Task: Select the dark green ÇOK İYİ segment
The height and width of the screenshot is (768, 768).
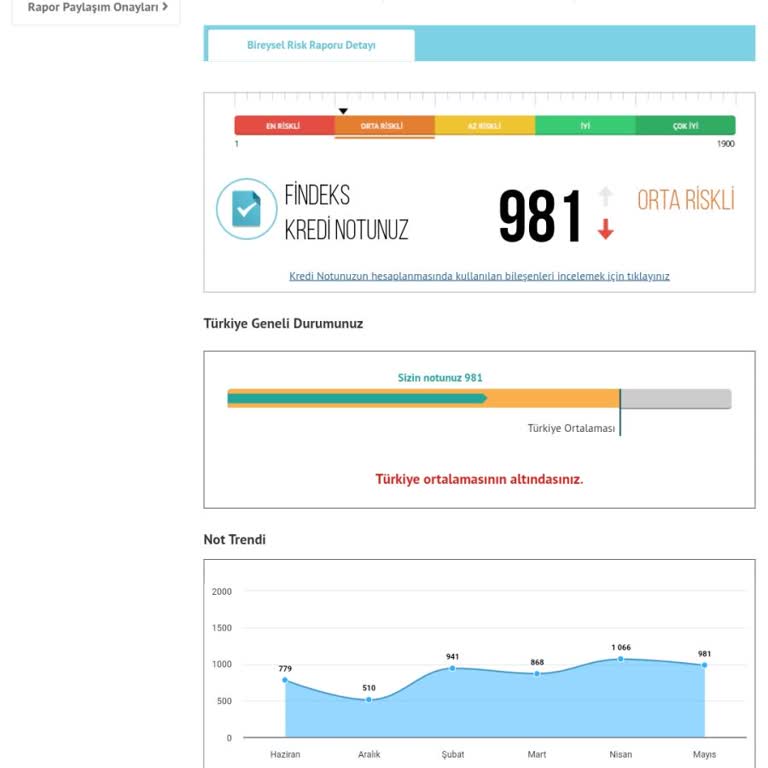Action: (x=685, y=126)
